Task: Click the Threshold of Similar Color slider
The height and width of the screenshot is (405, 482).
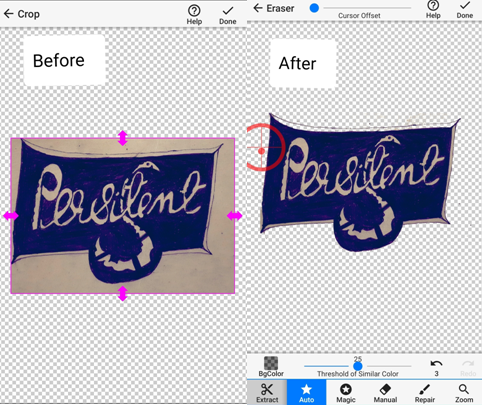Action: tap(358, 366)
